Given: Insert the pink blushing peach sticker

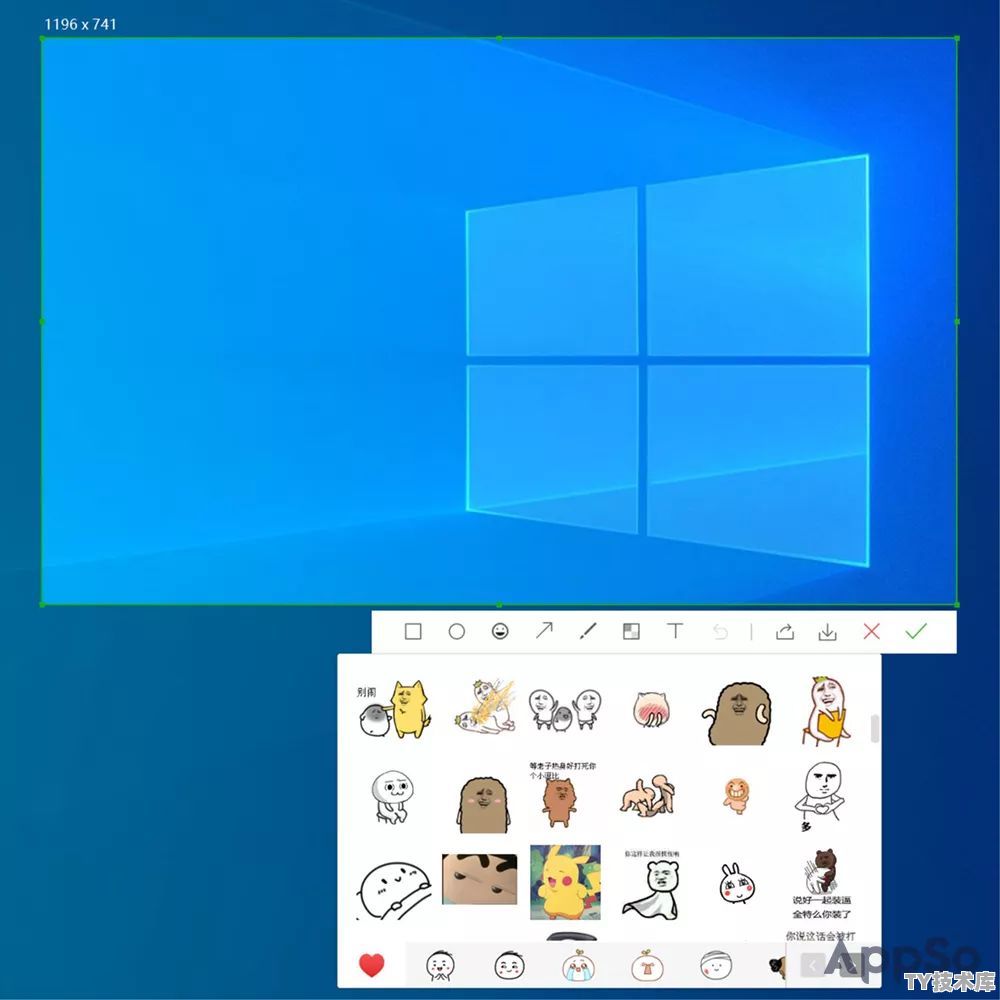Looking at the screenshot, I should click(650, 709).
